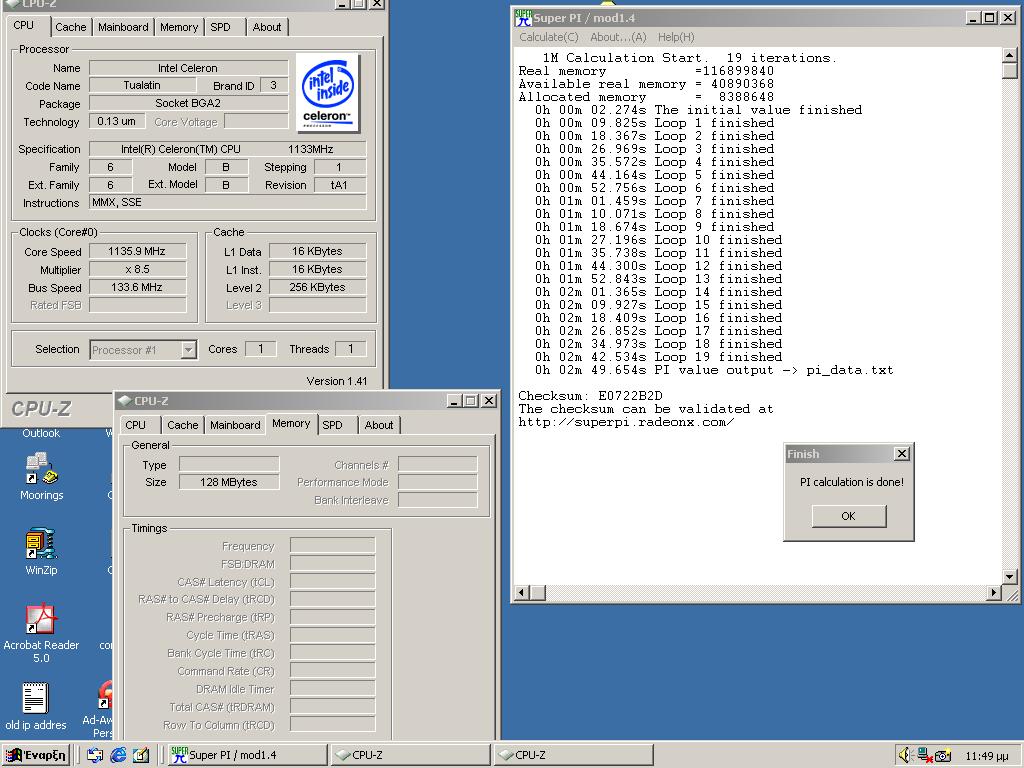Viewport: 1024px width, 768px height.
Task: Click the camera capture tray icon
Action: click(943, 756)
